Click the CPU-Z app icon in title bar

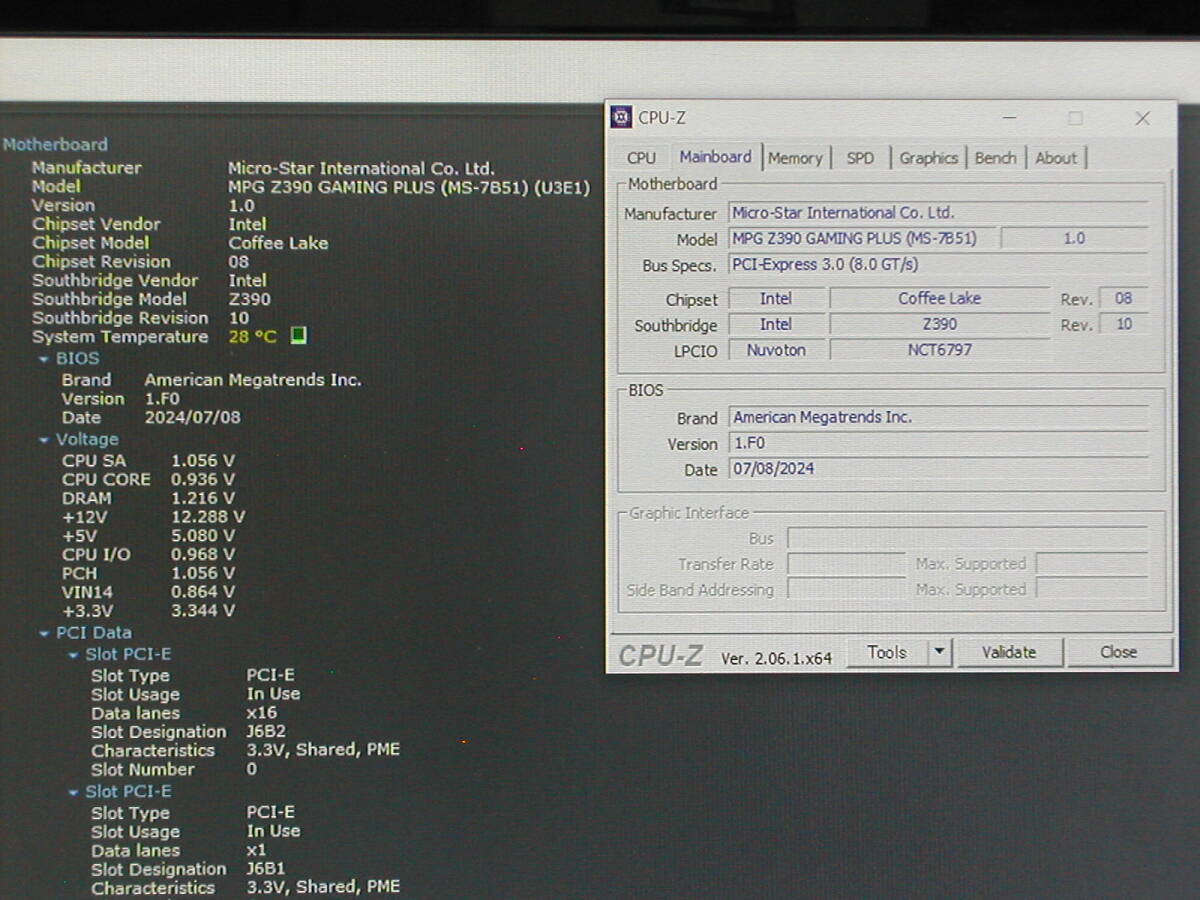(621, 118)
